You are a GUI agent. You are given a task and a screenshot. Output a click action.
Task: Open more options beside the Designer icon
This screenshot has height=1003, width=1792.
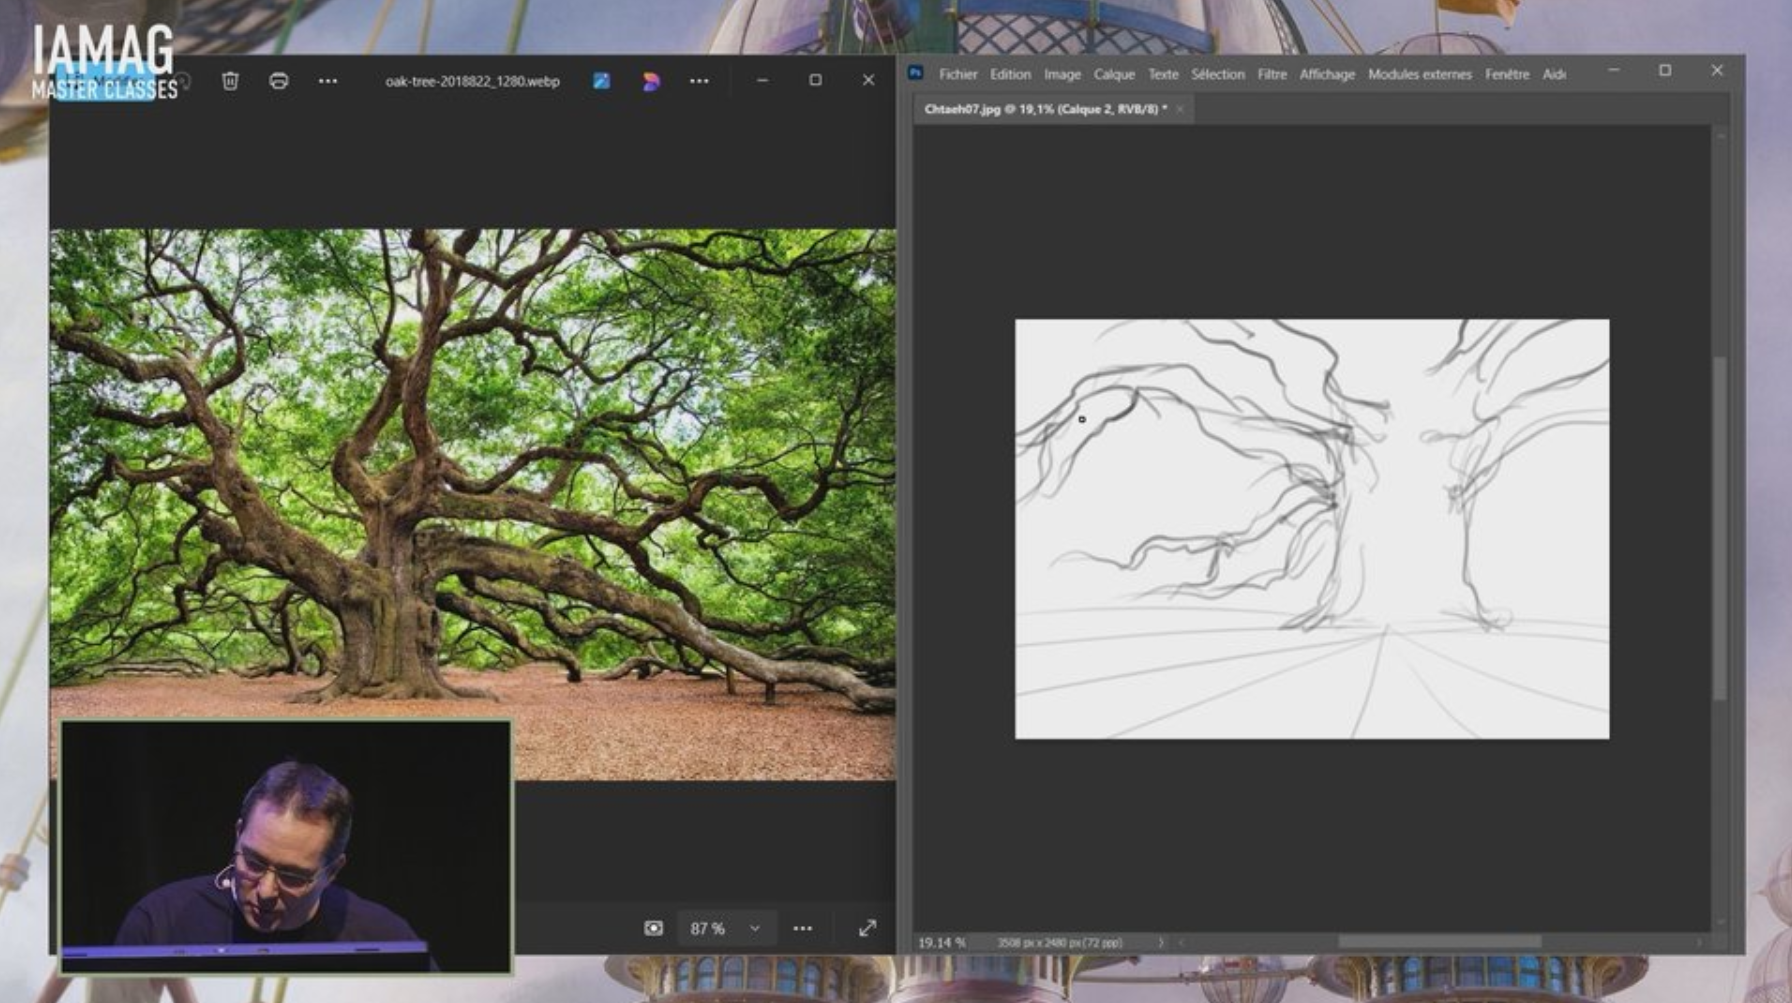[x=699, y=81]
